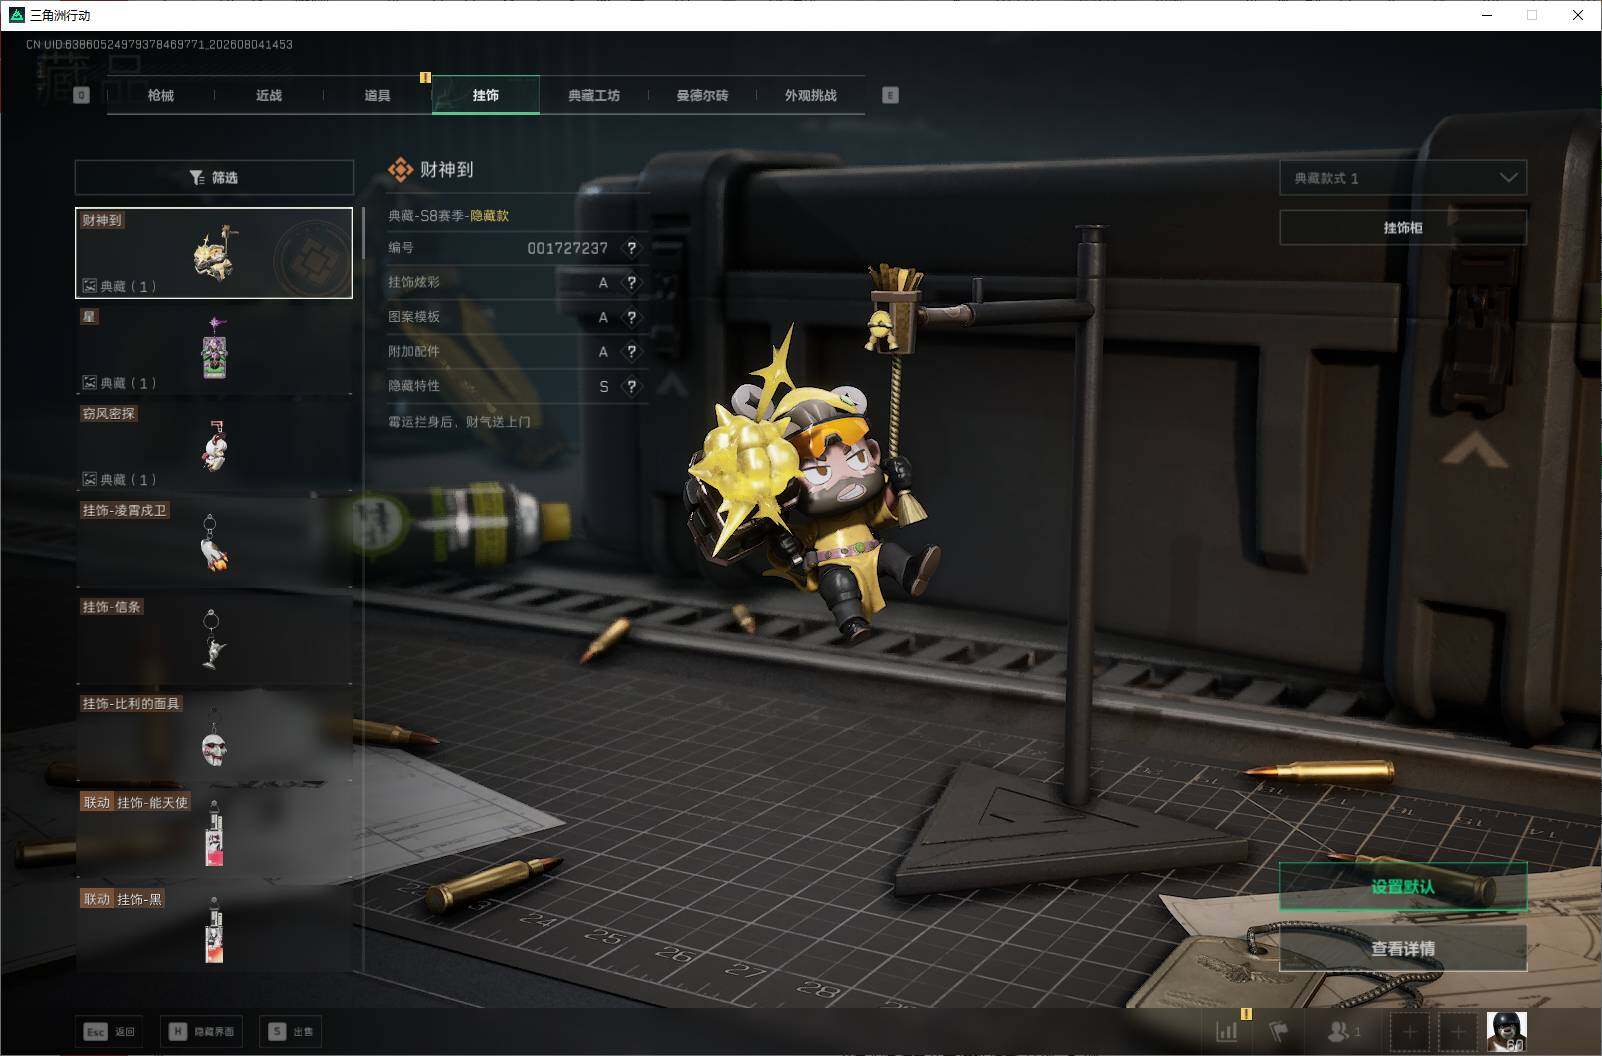
Task: Open the friends icon showing 1
Action: (1343, 1031)
